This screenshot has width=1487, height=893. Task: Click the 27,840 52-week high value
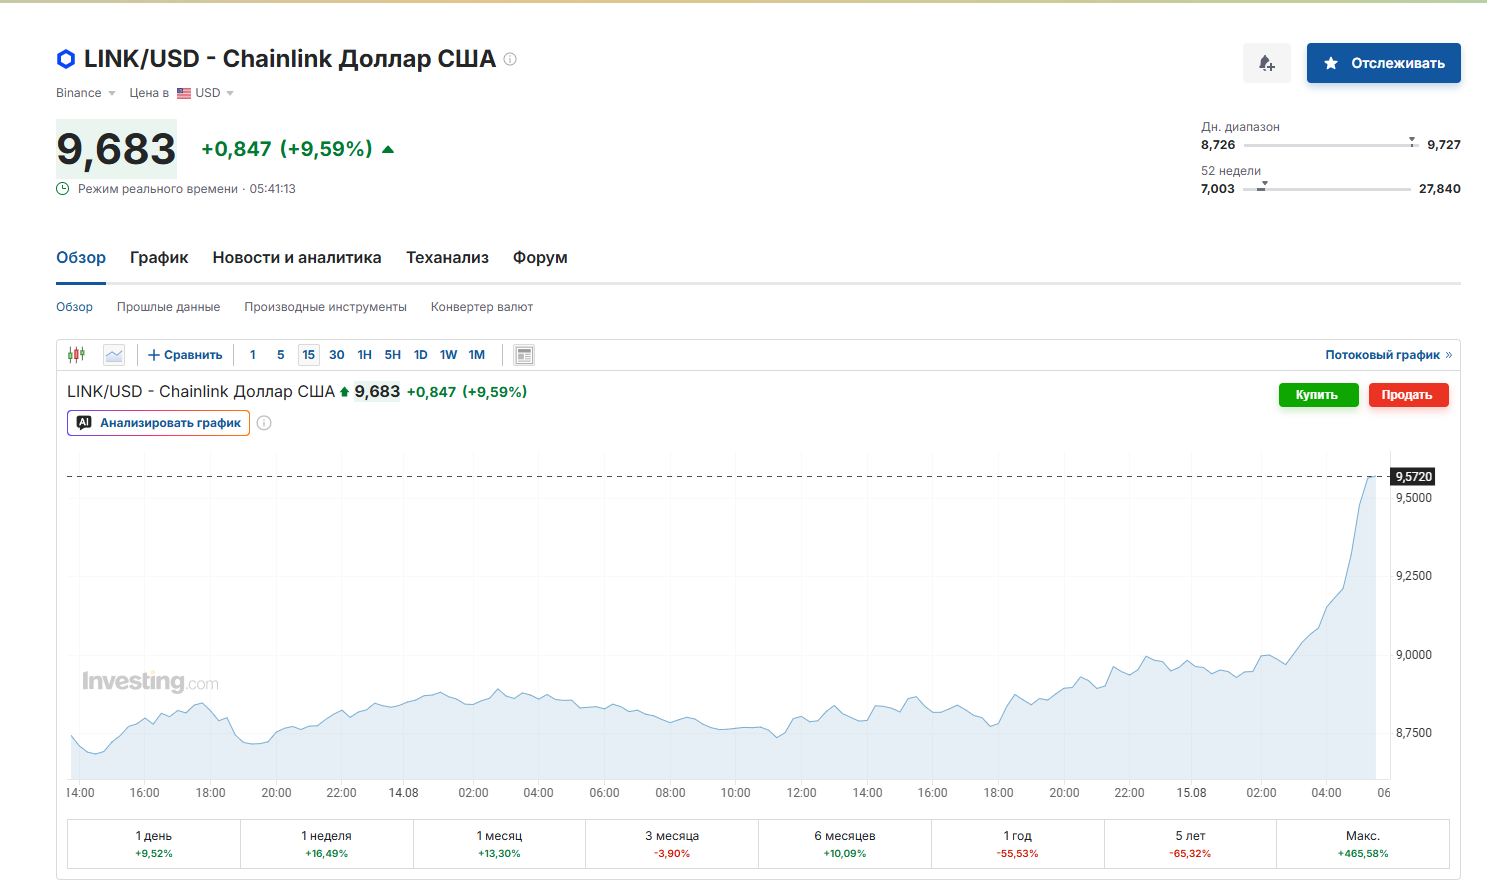(x=1440, y=189)
